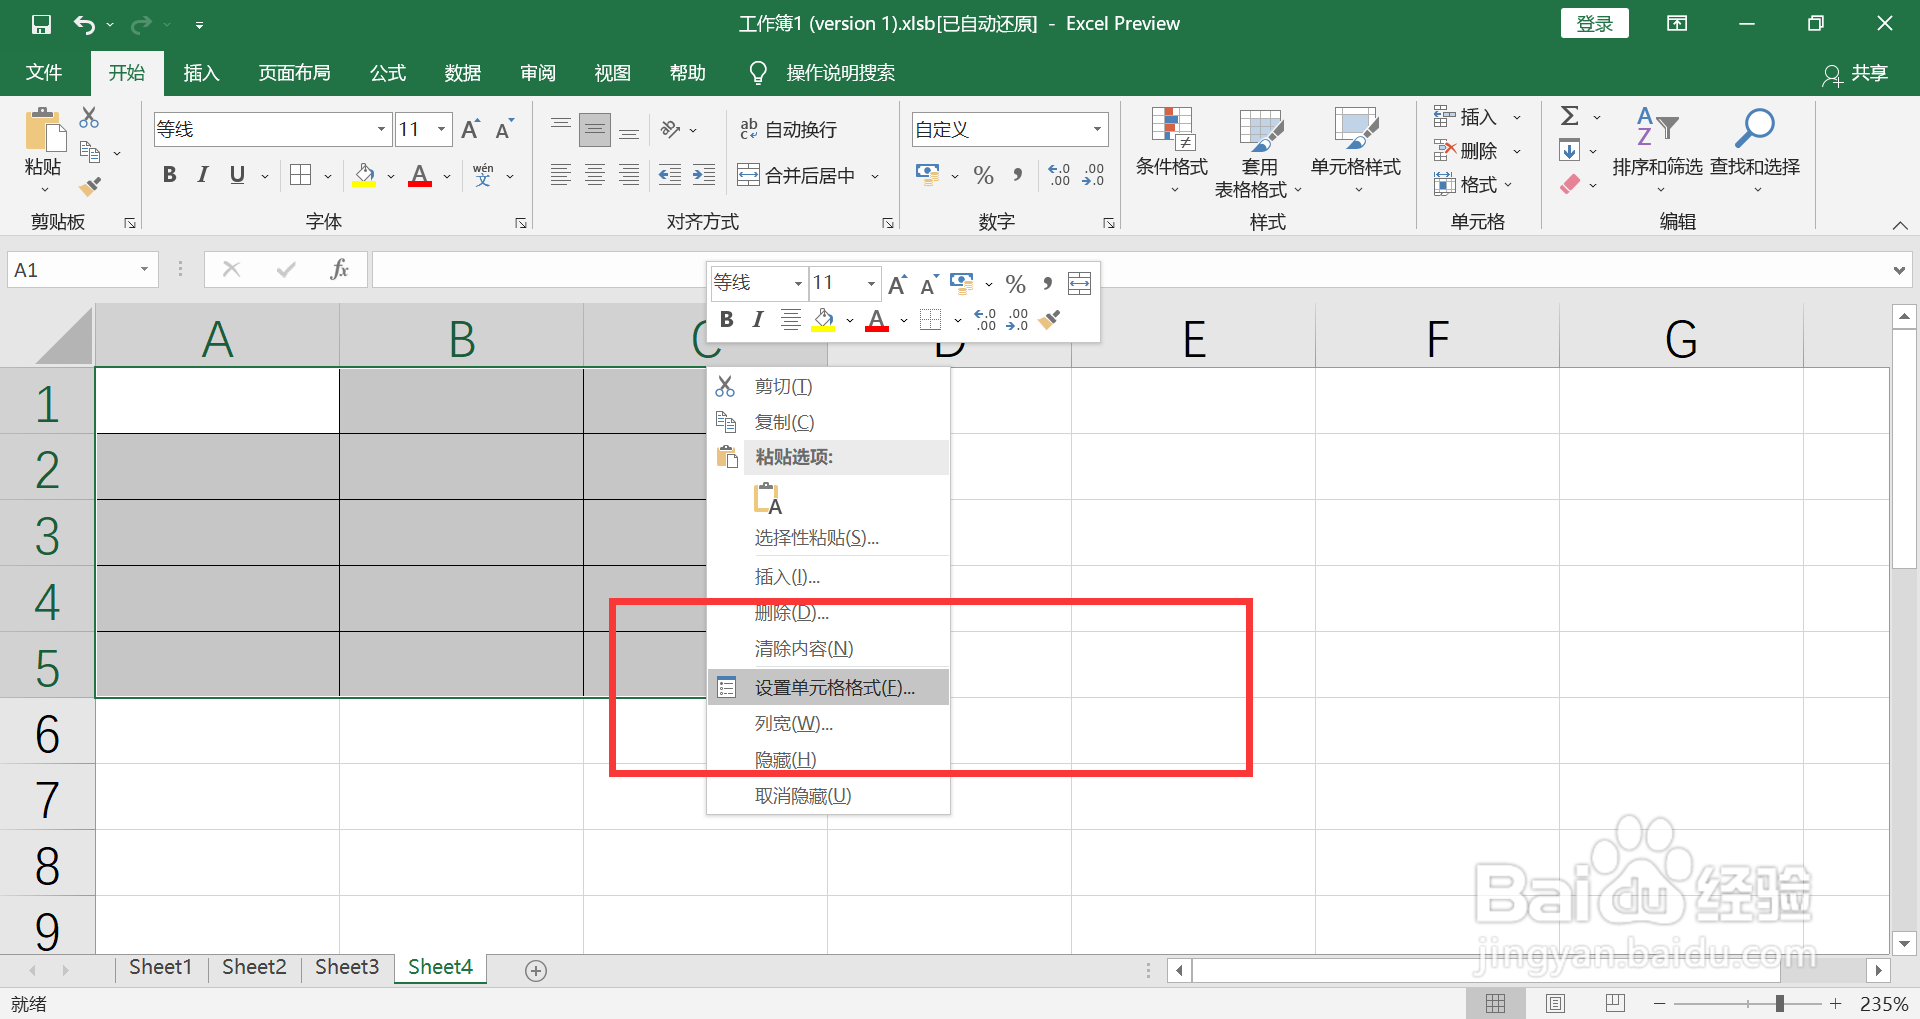Click the zoom slider handle

tap(1780, 1003)
